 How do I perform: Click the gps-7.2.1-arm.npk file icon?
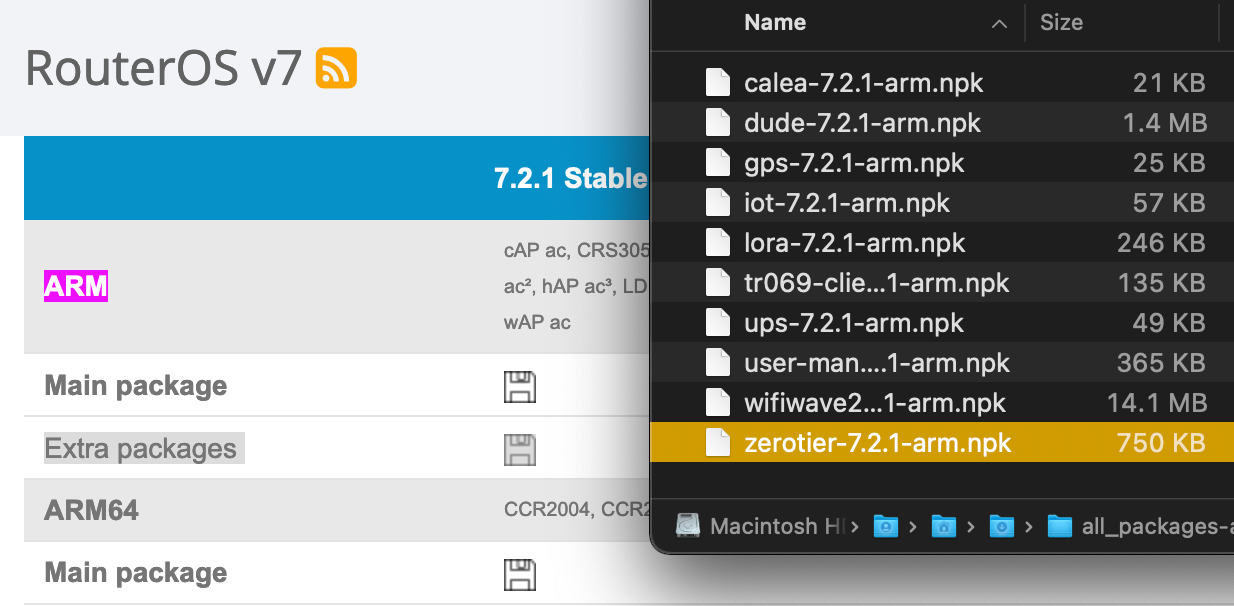pyautogui.click(x=717, y=163)
